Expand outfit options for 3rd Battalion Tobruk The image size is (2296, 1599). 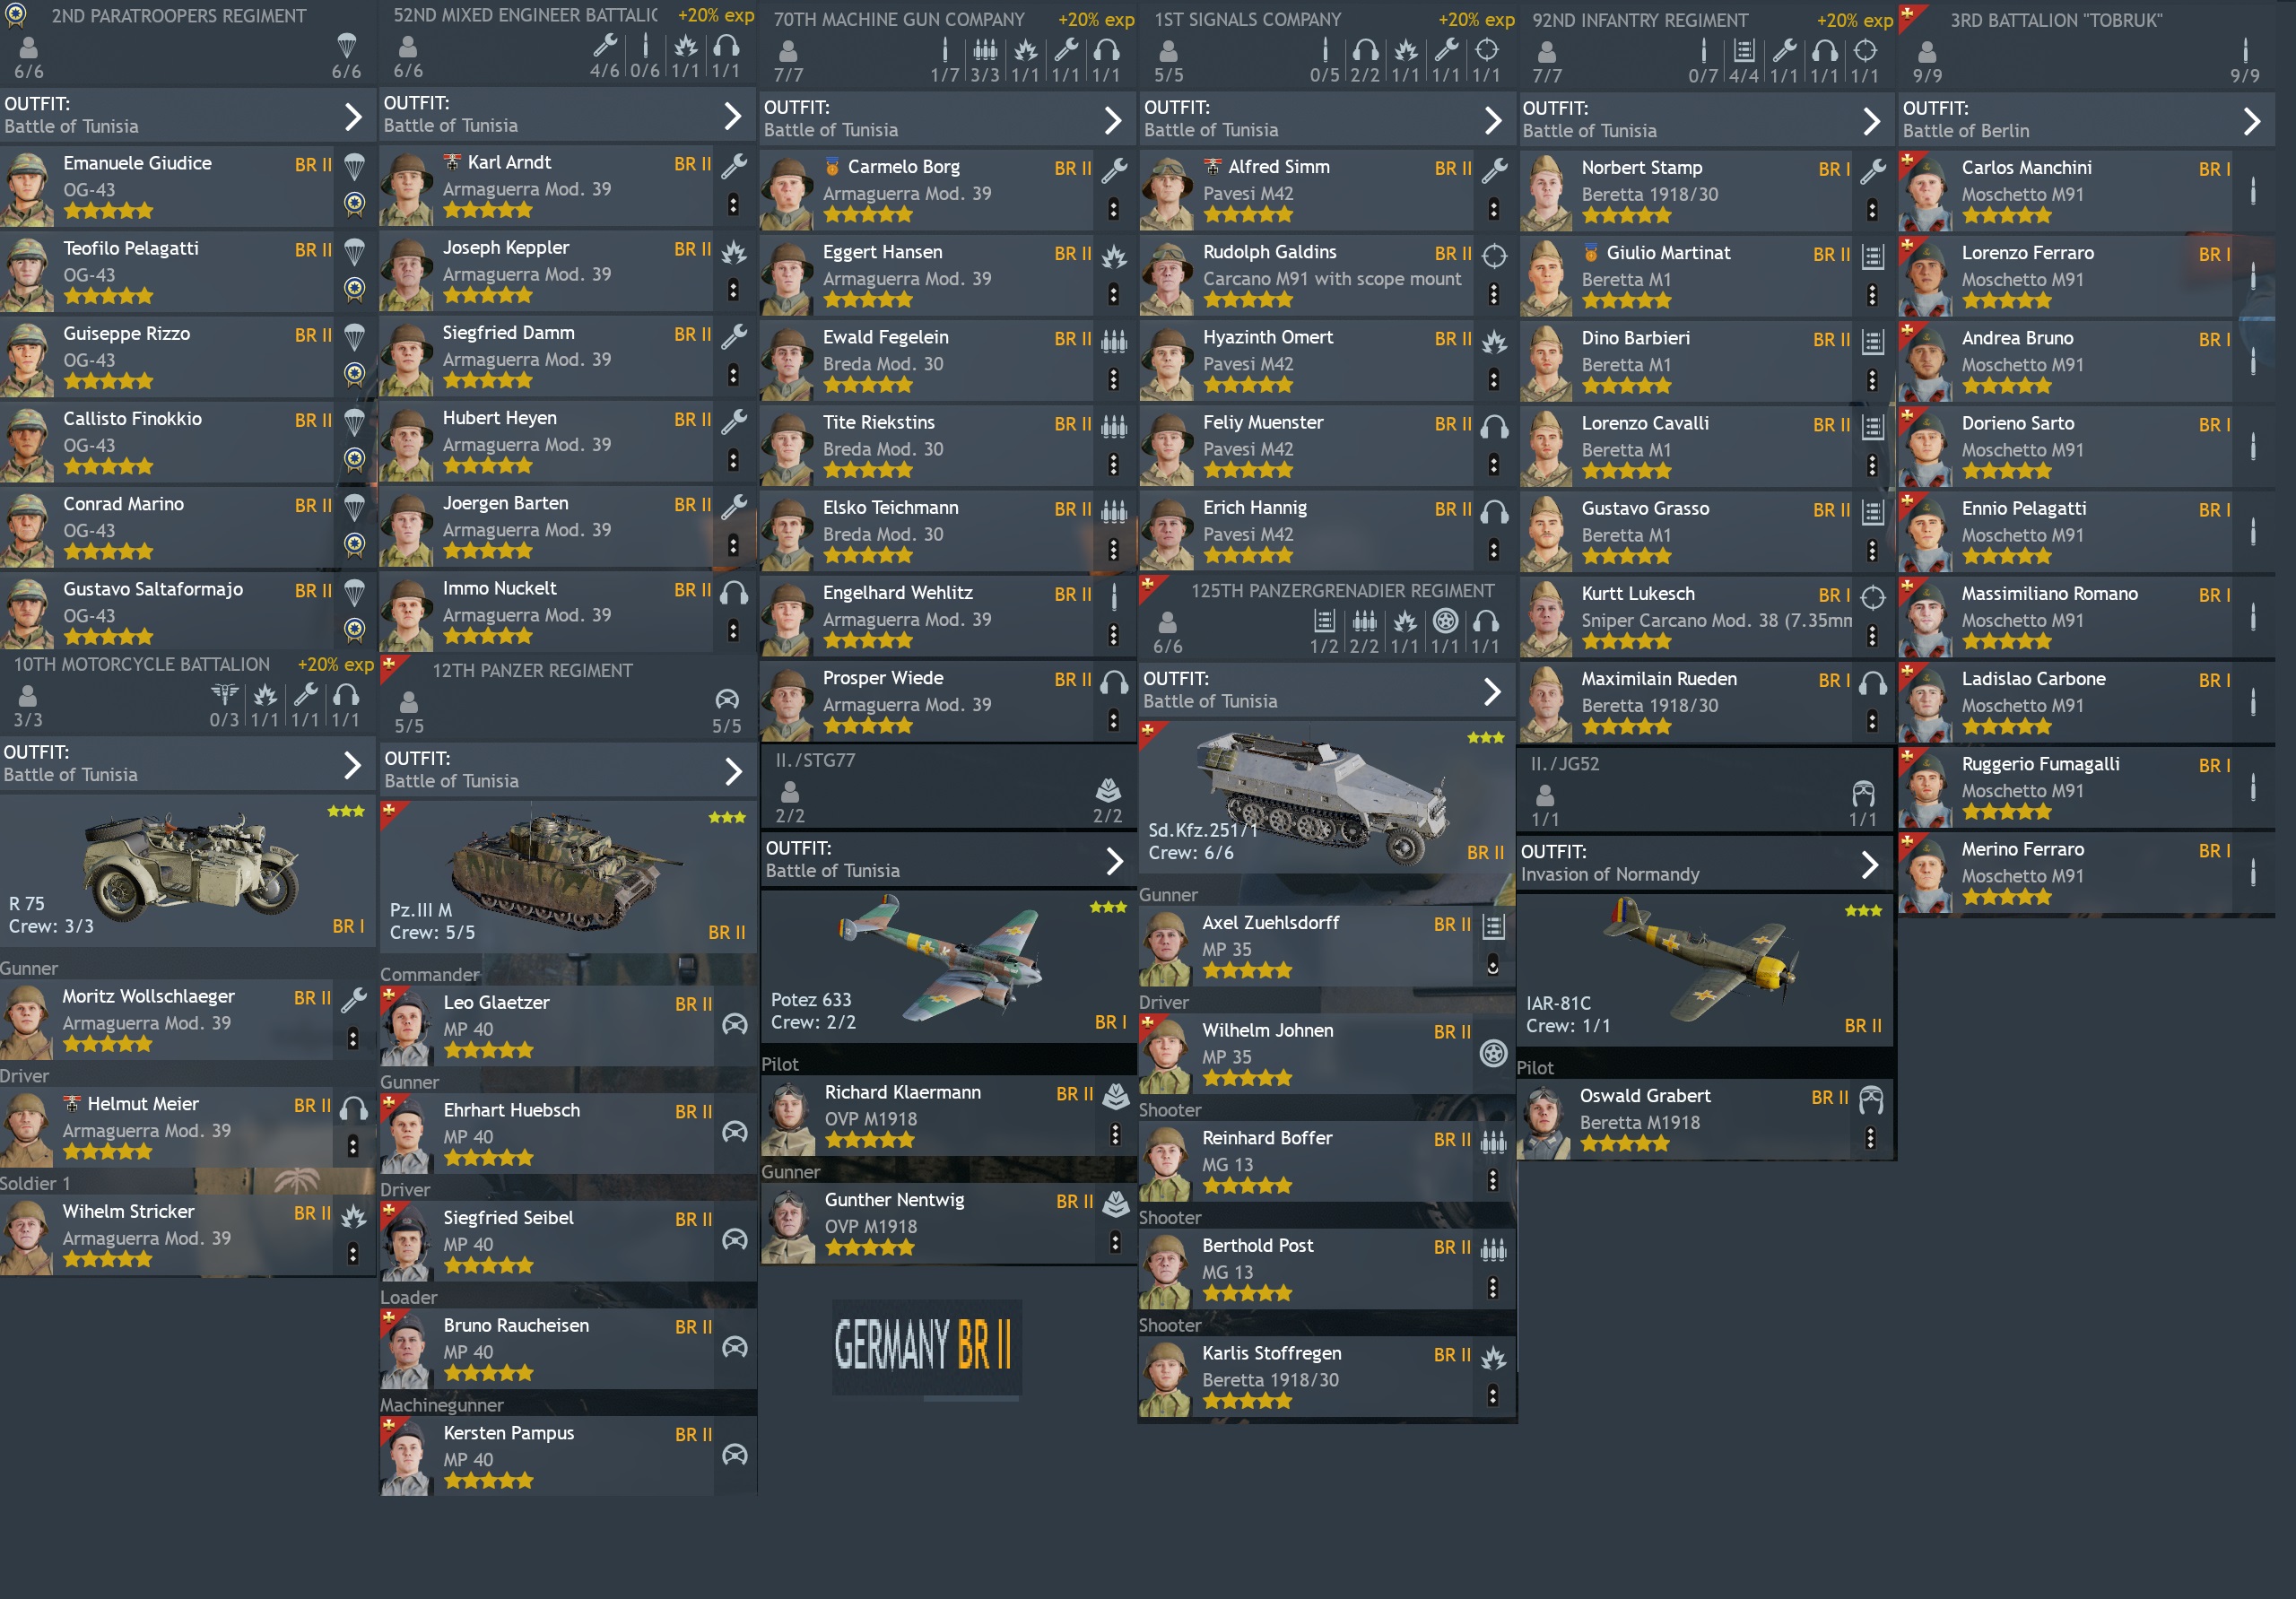2251,122
